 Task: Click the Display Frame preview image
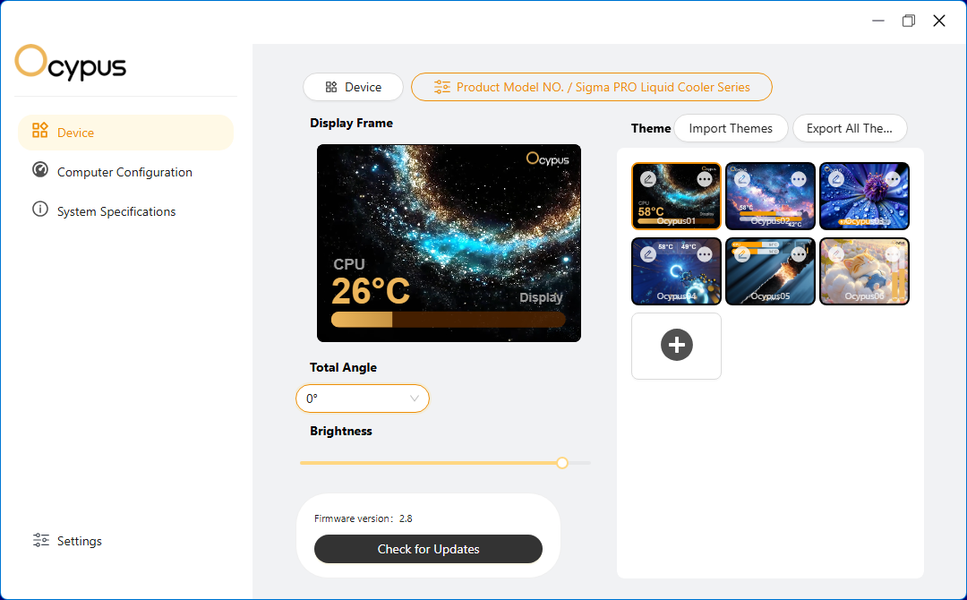(449, 243)
